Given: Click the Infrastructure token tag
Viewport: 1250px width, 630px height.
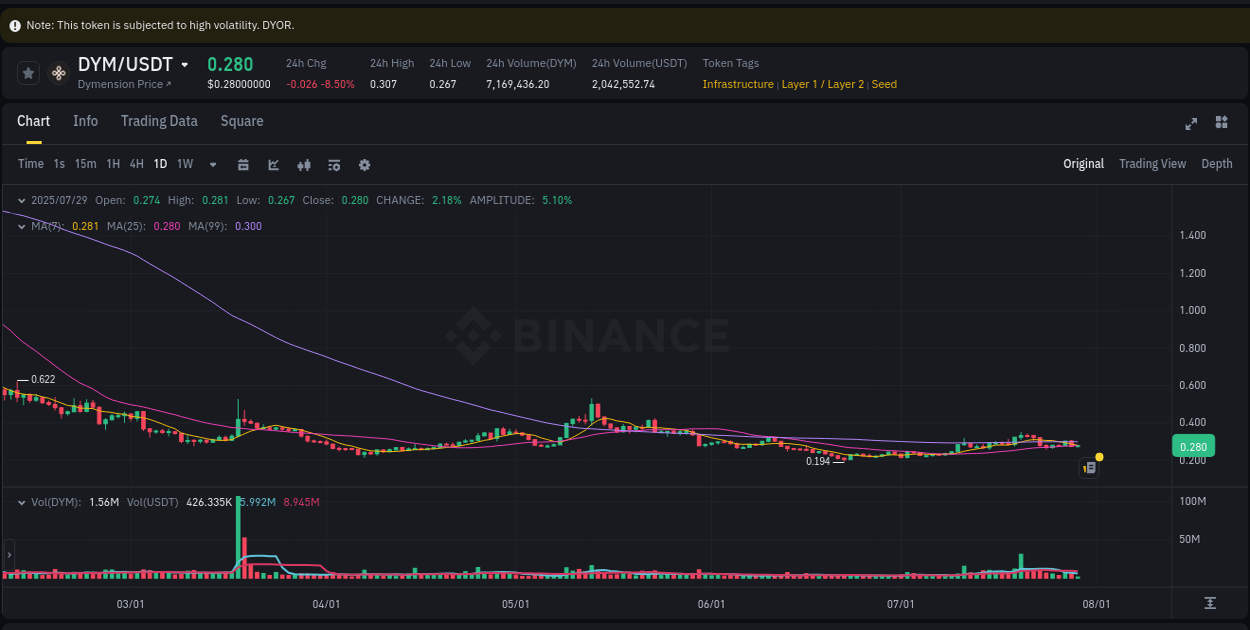Looking at the screenshot, I should 738,84.
